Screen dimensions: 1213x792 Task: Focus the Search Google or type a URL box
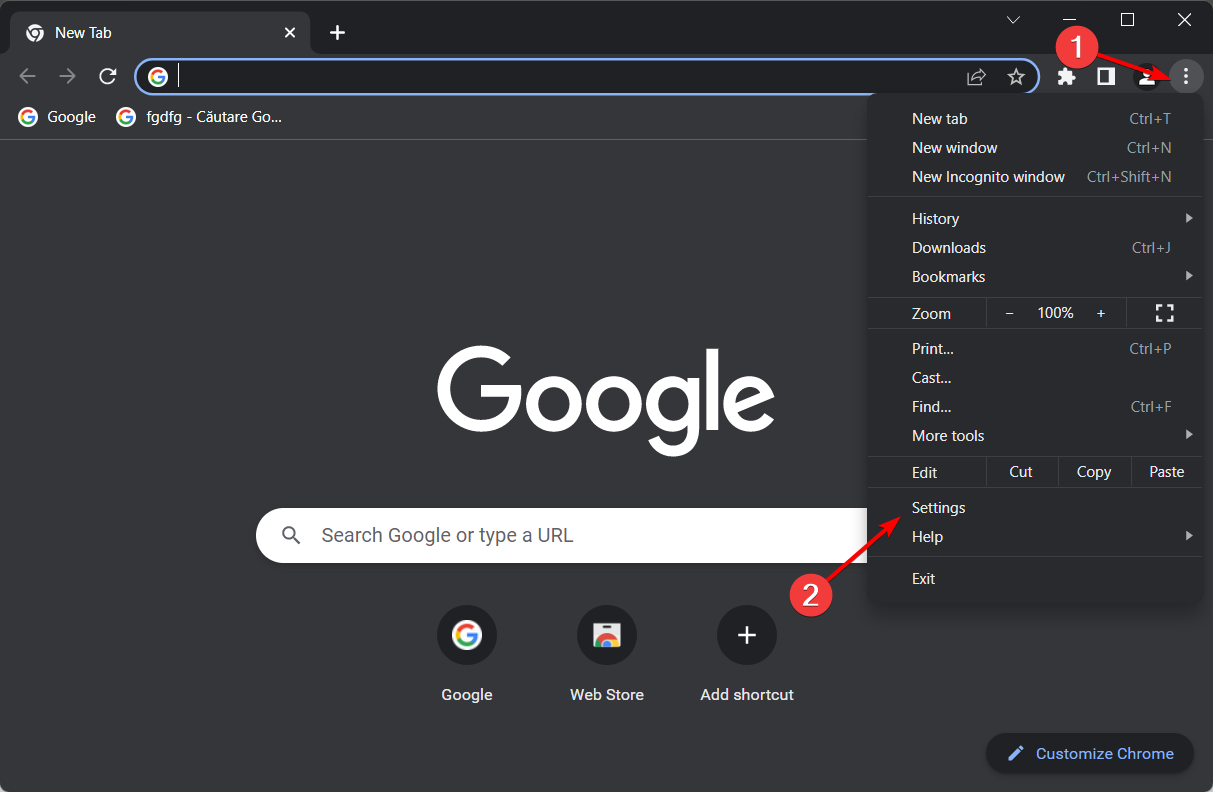coord(562,535)
